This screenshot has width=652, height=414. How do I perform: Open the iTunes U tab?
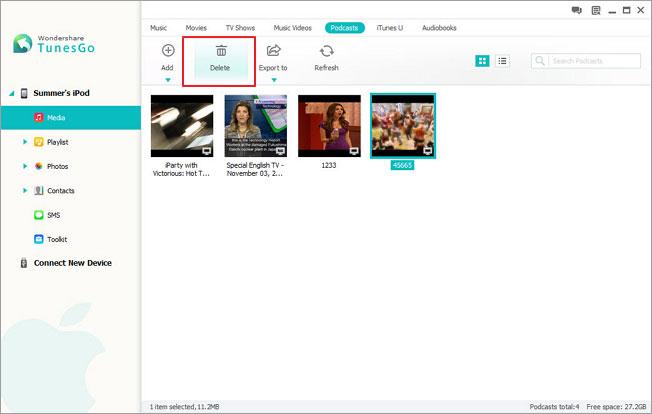click(x=390, y=28)
